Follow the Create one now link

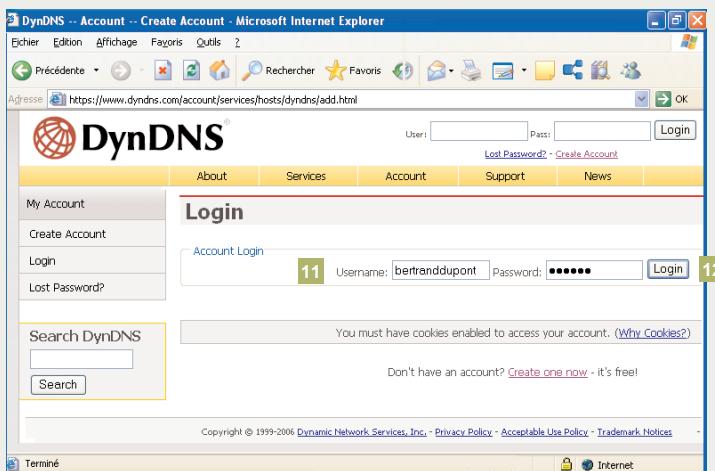[x=548, y=373]
